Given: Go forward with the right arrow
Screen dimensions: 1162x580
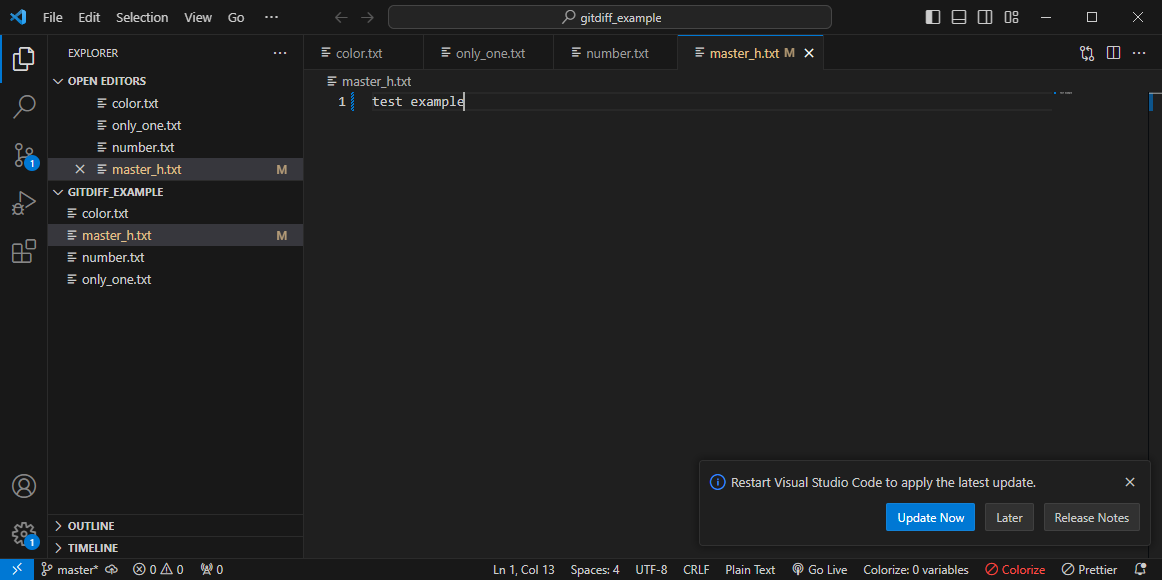Looking at the screenshot, I should point(367,17).
